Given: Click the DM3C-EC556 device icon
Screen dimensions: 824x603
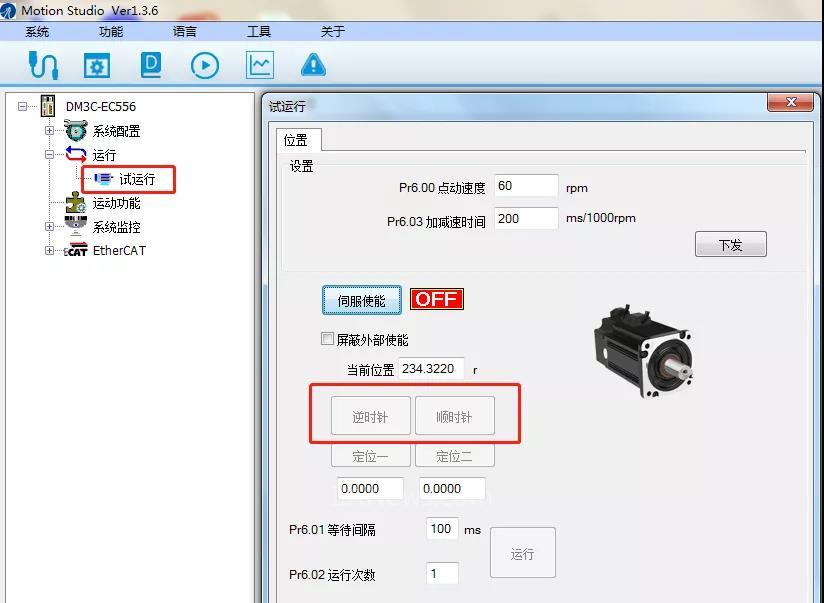Looking at the screenshot, I should coord(48,106).
